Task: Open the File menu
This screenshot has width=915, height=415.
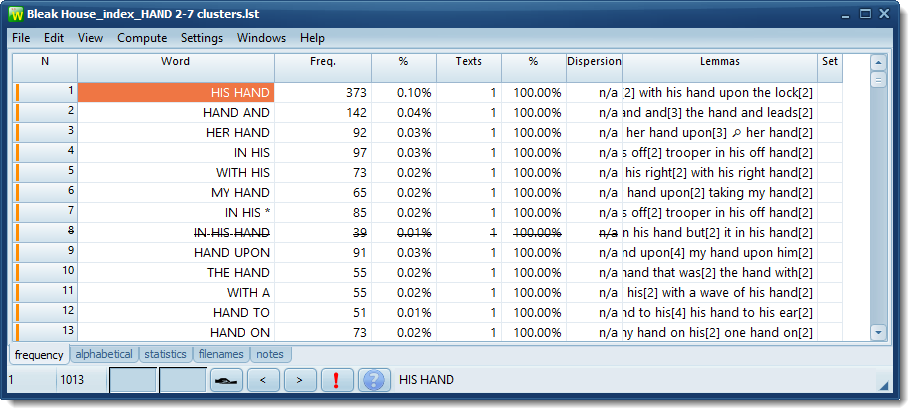Action: click(21, 38)
